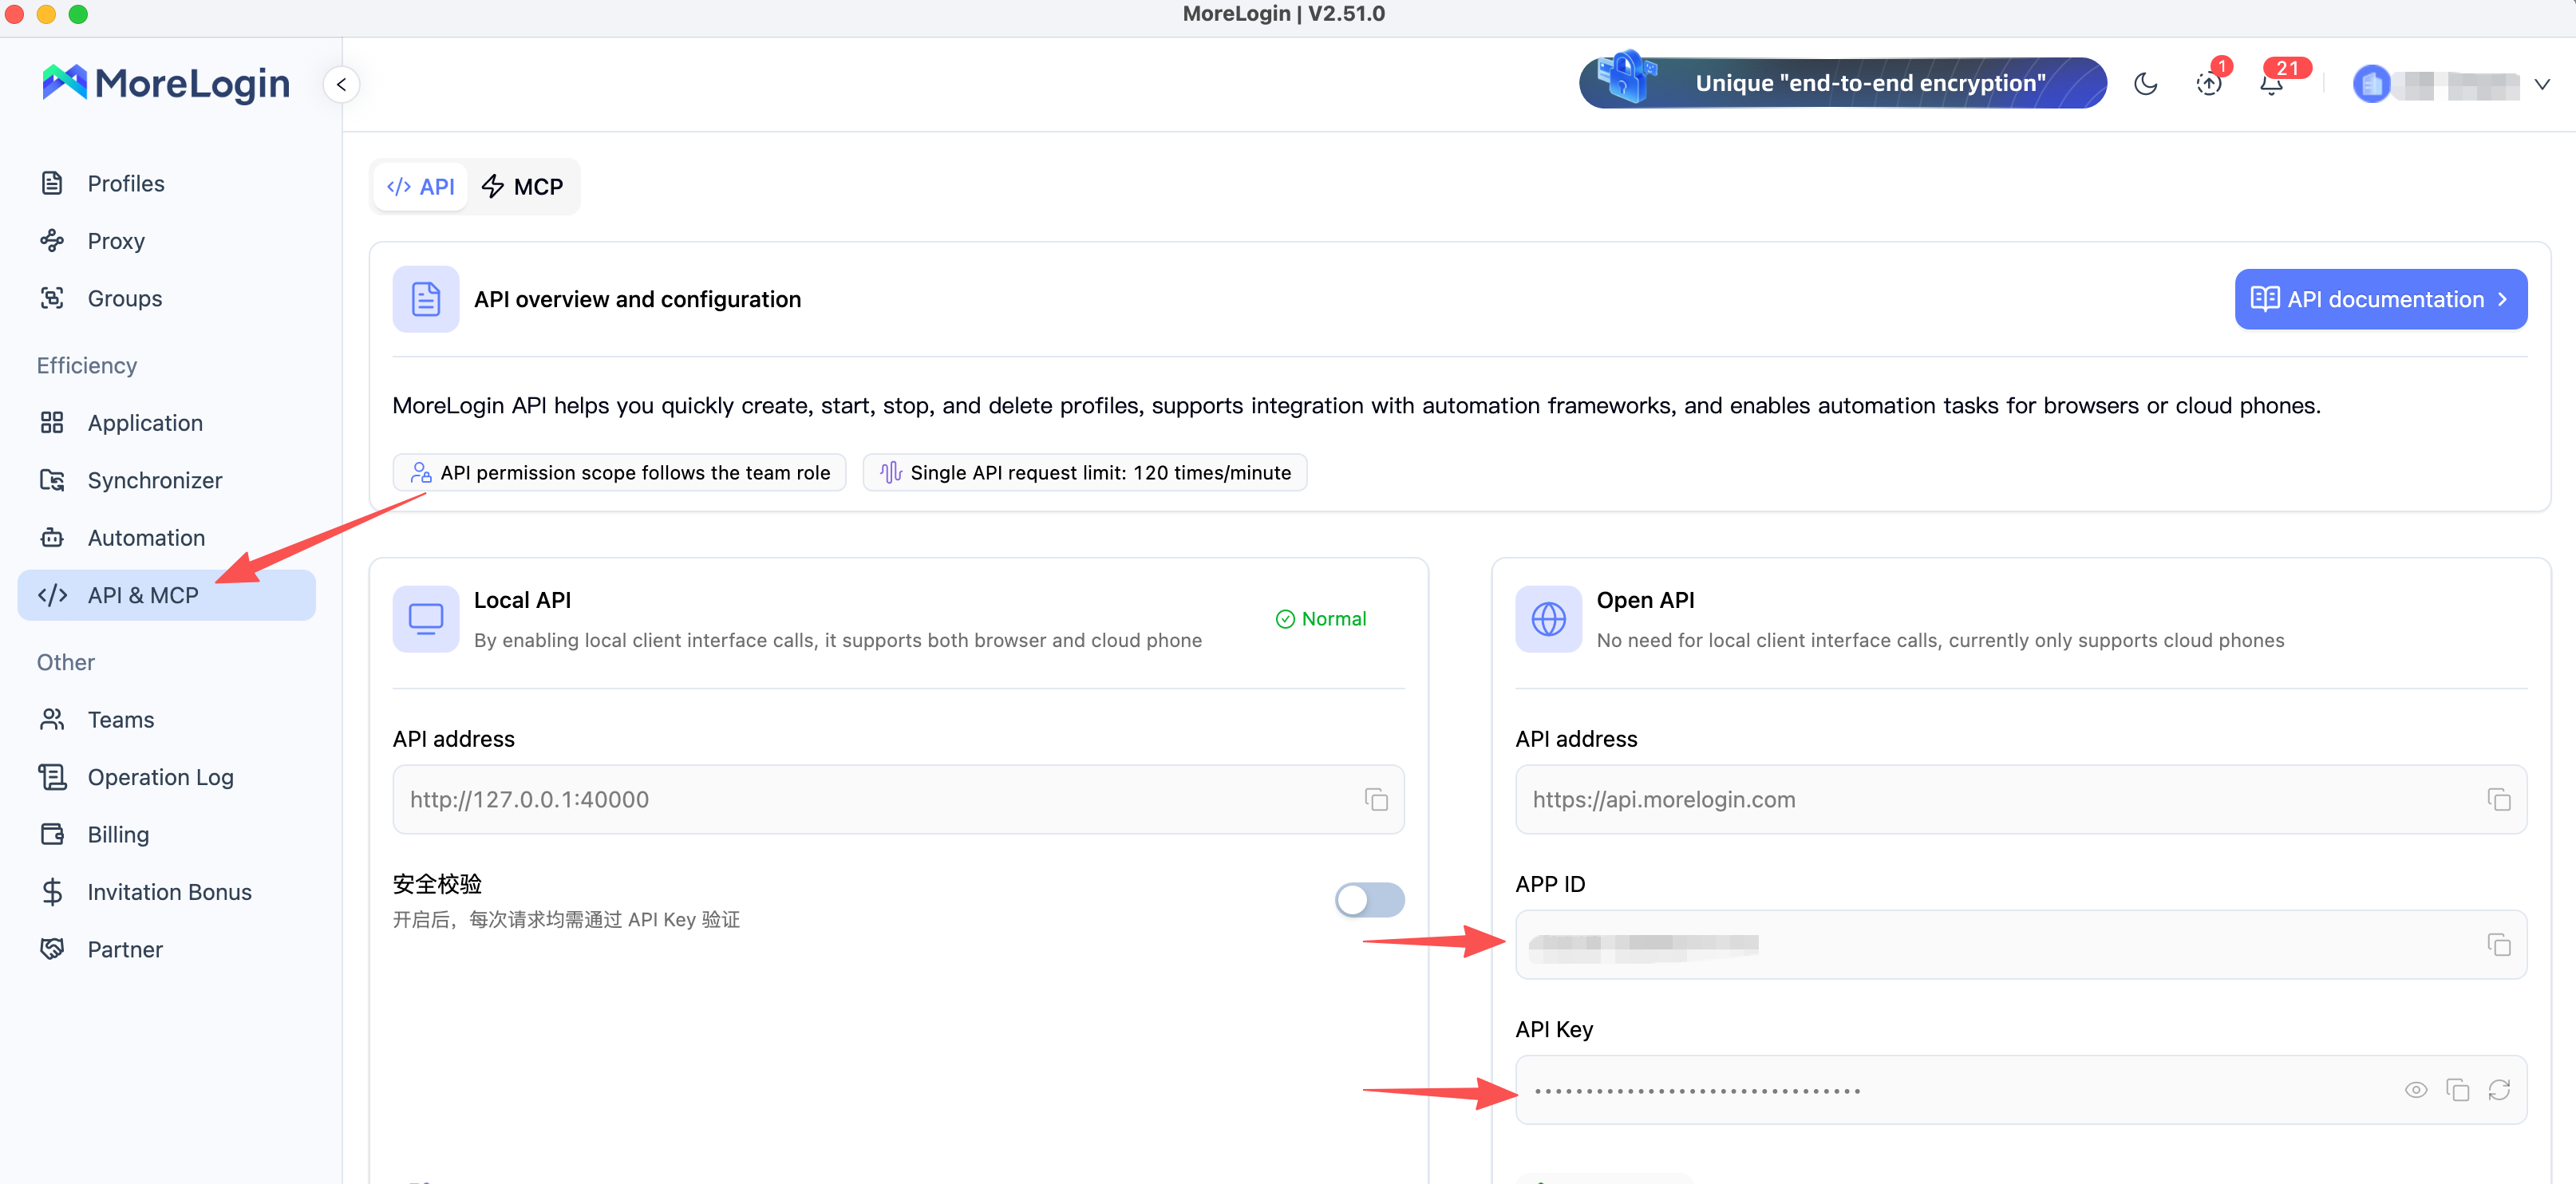The height and width of the screenshot is (1184, 2576).
Task: Copy the Local API address
Action: 1377,800
